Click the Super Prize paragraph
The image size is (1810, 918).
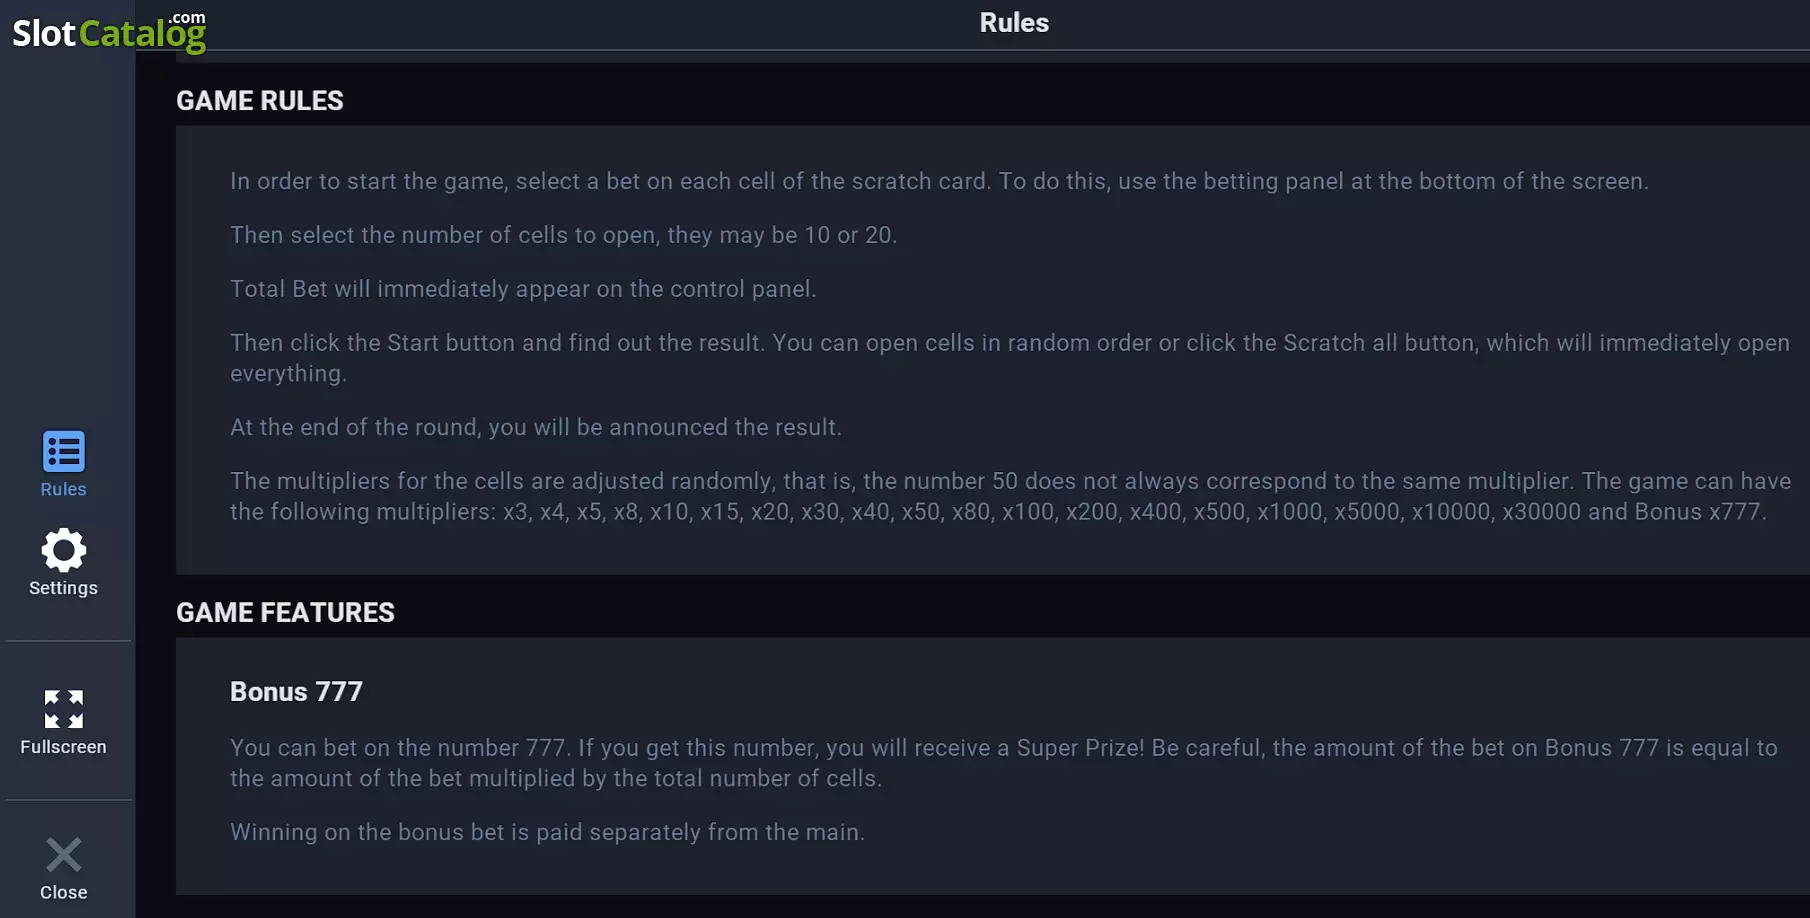[1004, 763]
